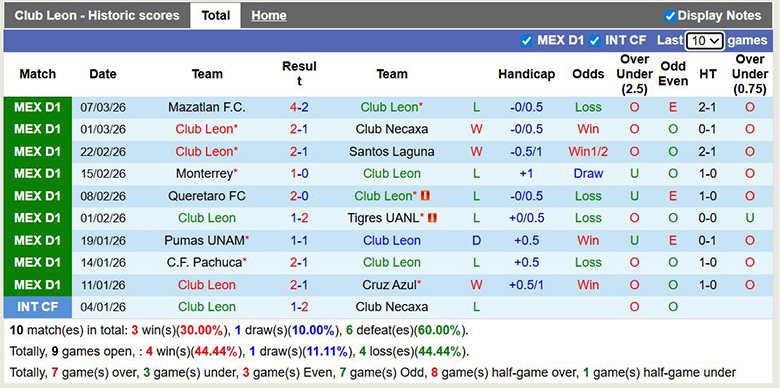780x388 pixels.
Task: Click the date 22/02/26
Action: [x=103, y=151]
